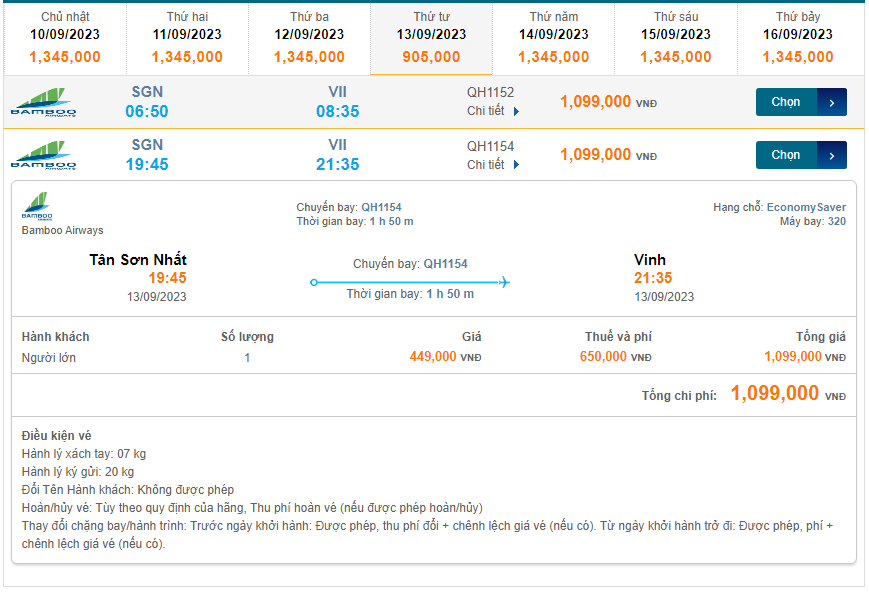The image size is (869, 594).
Task: Click the Tổng chi phí total amount 1,099,000
Action: coord(775,394)
